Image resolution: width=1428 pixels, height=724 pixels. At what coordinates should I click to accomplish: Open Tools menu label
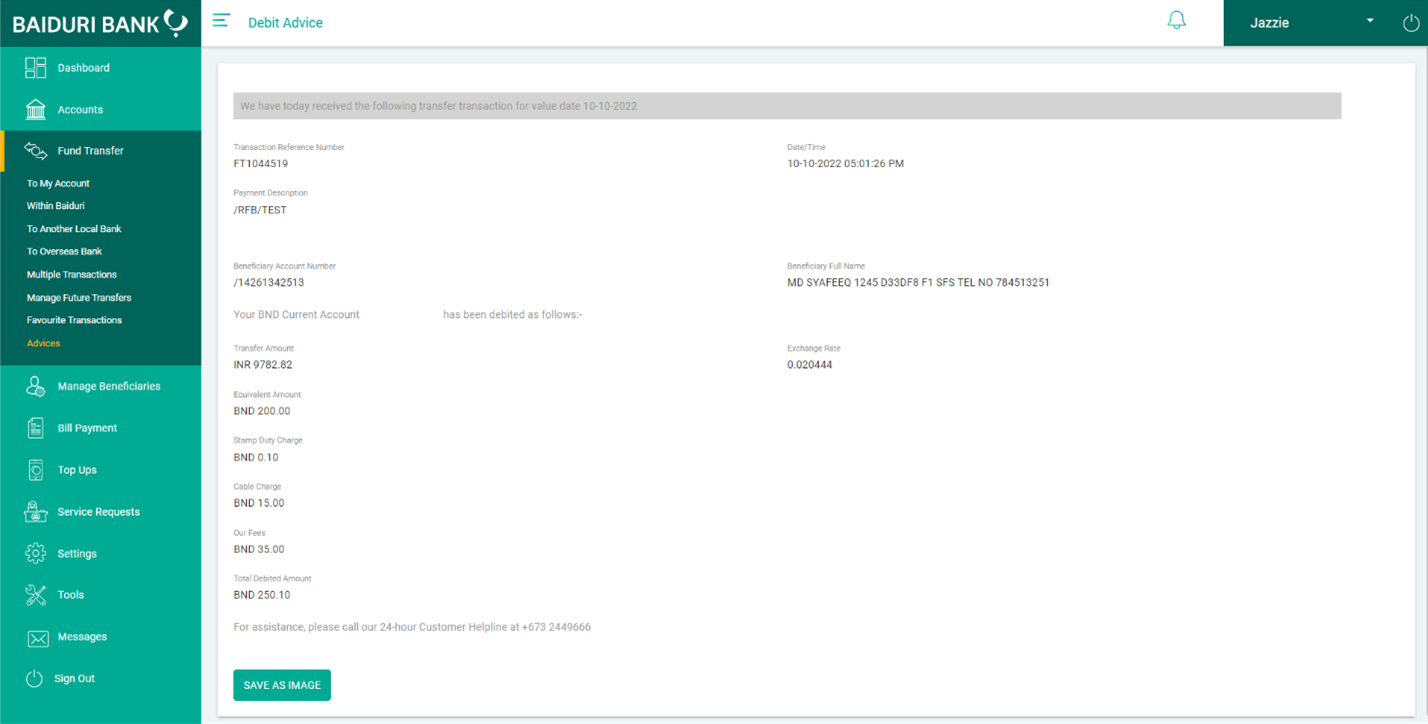coord(70,595)
